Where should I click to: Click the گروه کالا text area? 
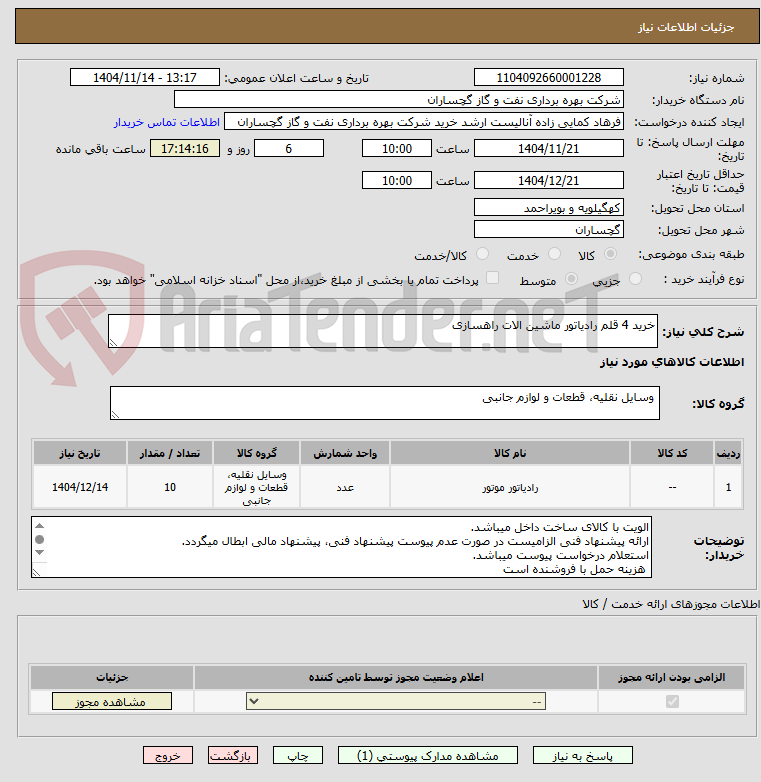[384, 403]
